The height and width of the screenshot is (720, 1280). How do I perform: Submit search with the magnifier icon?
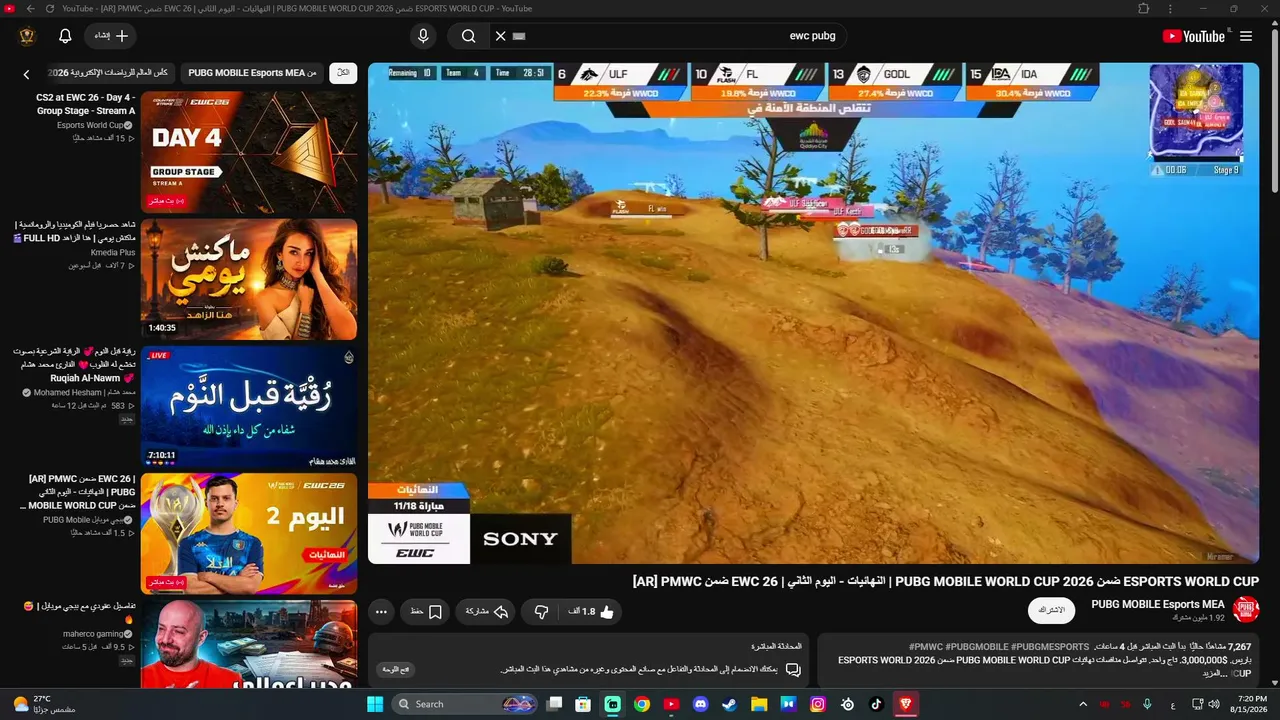[468, 36]
